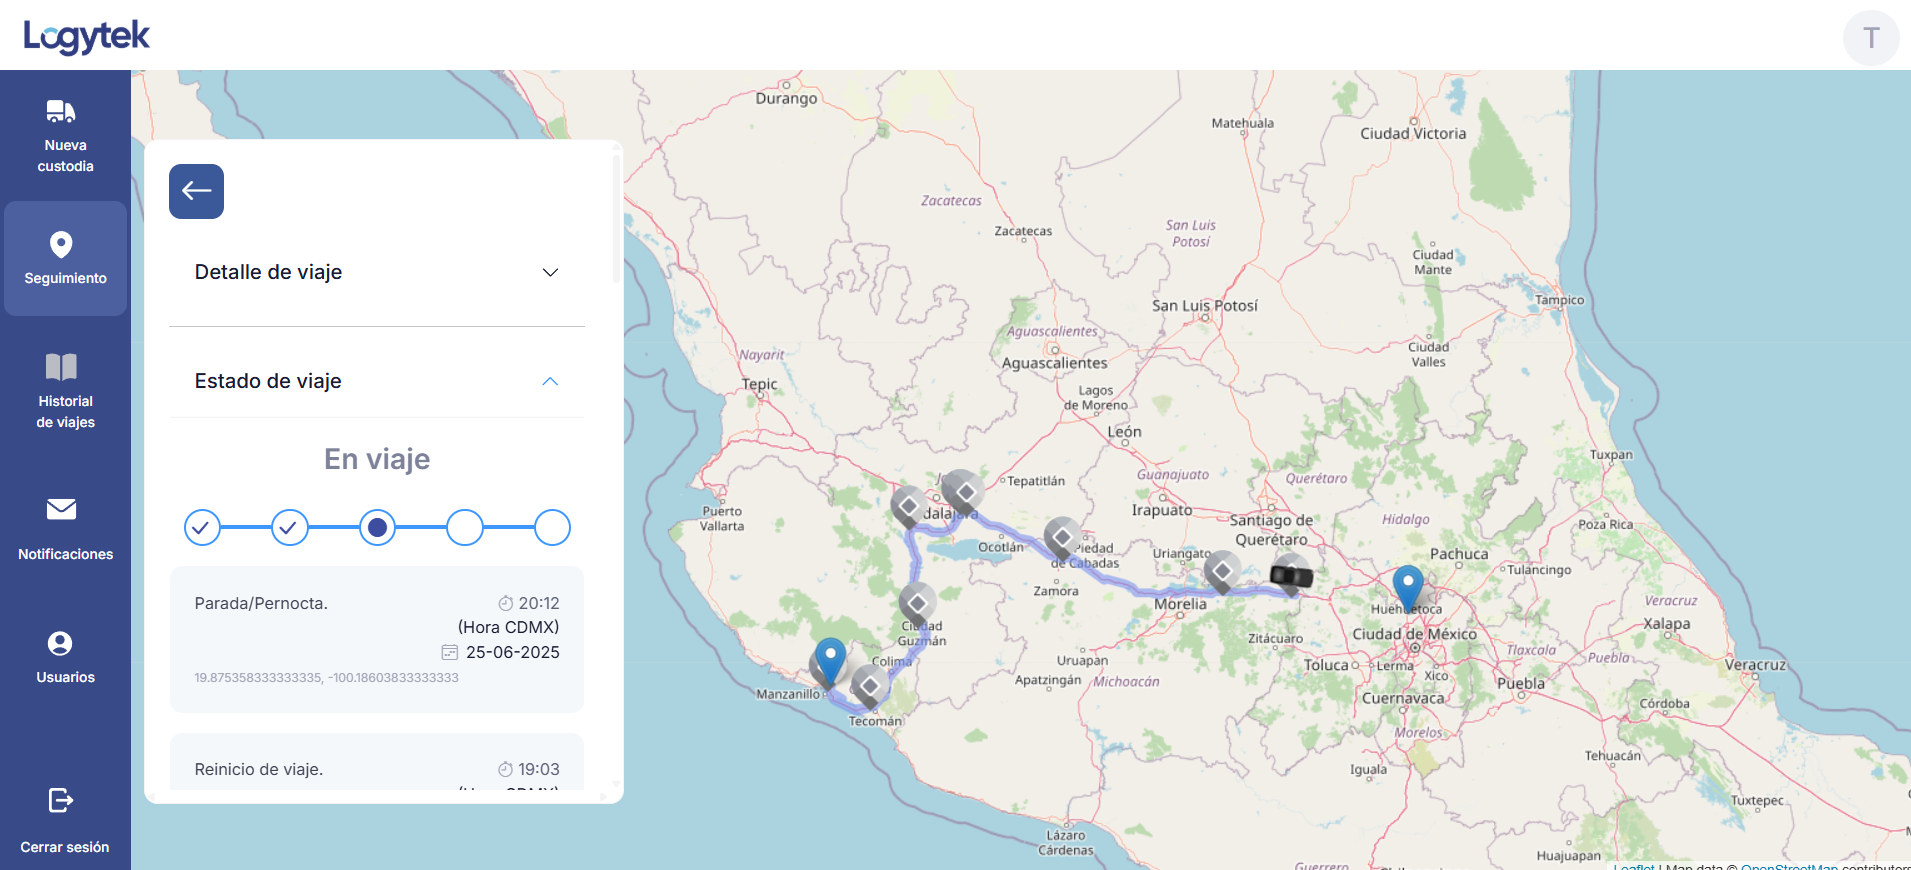Open Historial de viajes section

(65, 391)
